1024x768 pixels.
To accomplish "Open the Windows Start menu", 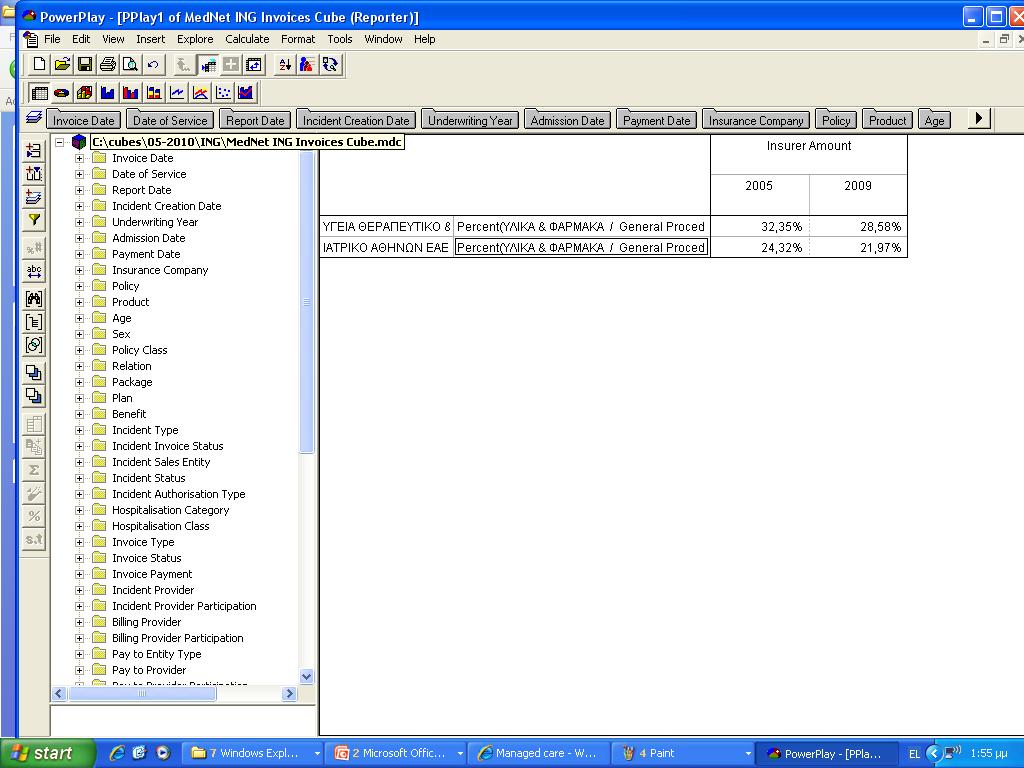I will [47, 753].
